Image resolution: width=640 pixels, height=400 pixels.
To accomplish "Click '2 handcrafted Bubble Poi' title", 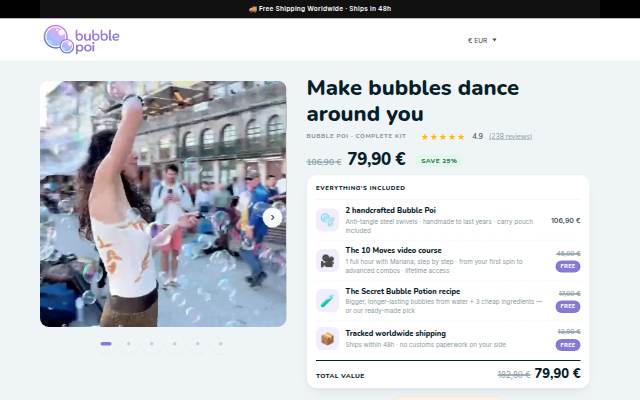I will [x=390, y=210].
